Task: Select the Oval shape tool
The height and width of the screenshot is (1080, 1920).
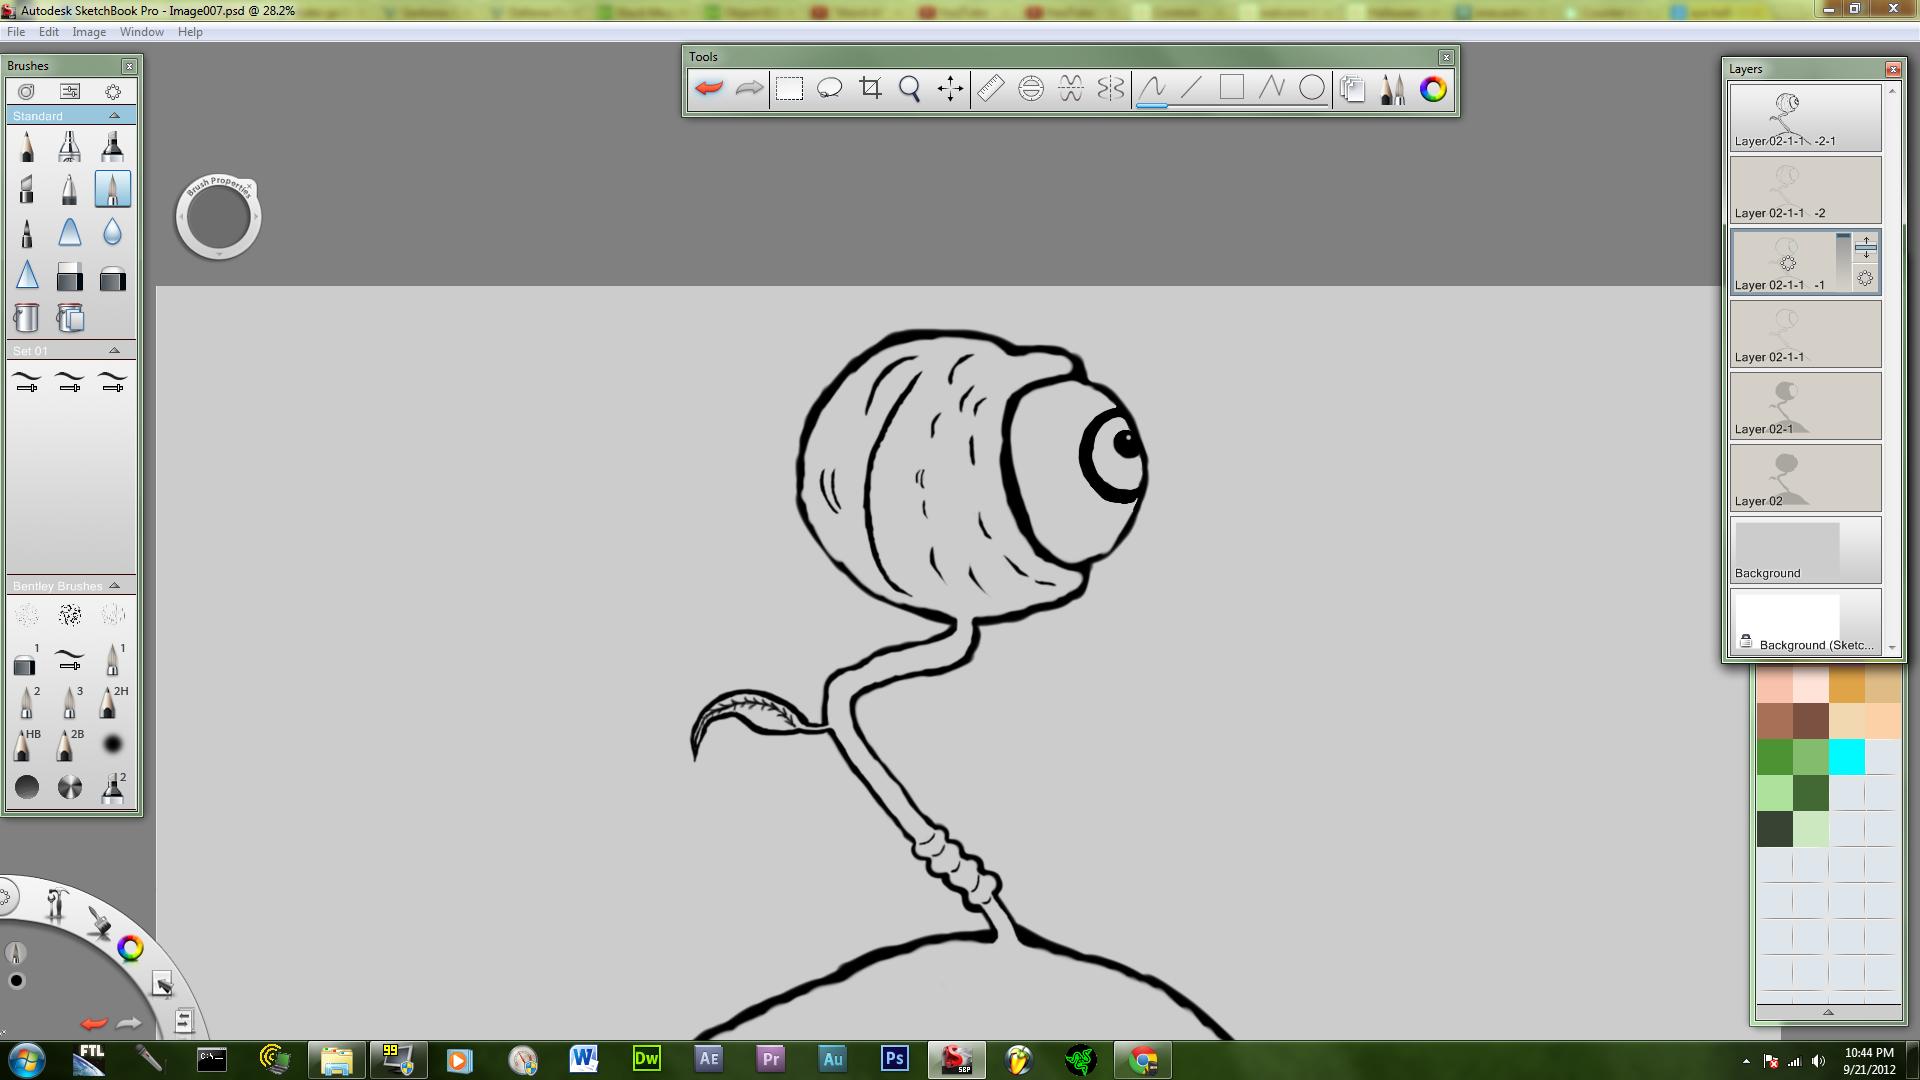Action: pyautogui.click(x=1312, y=88)
